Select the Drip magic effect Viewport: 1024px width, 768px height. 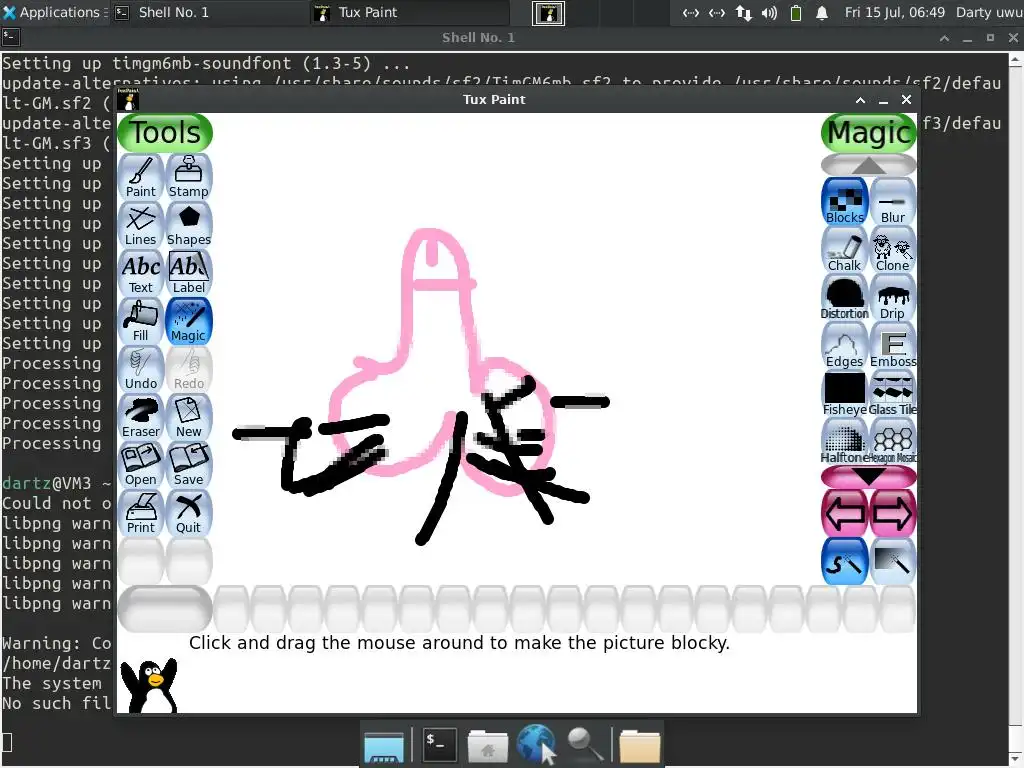pyautogui.click(x=893, y=298)
